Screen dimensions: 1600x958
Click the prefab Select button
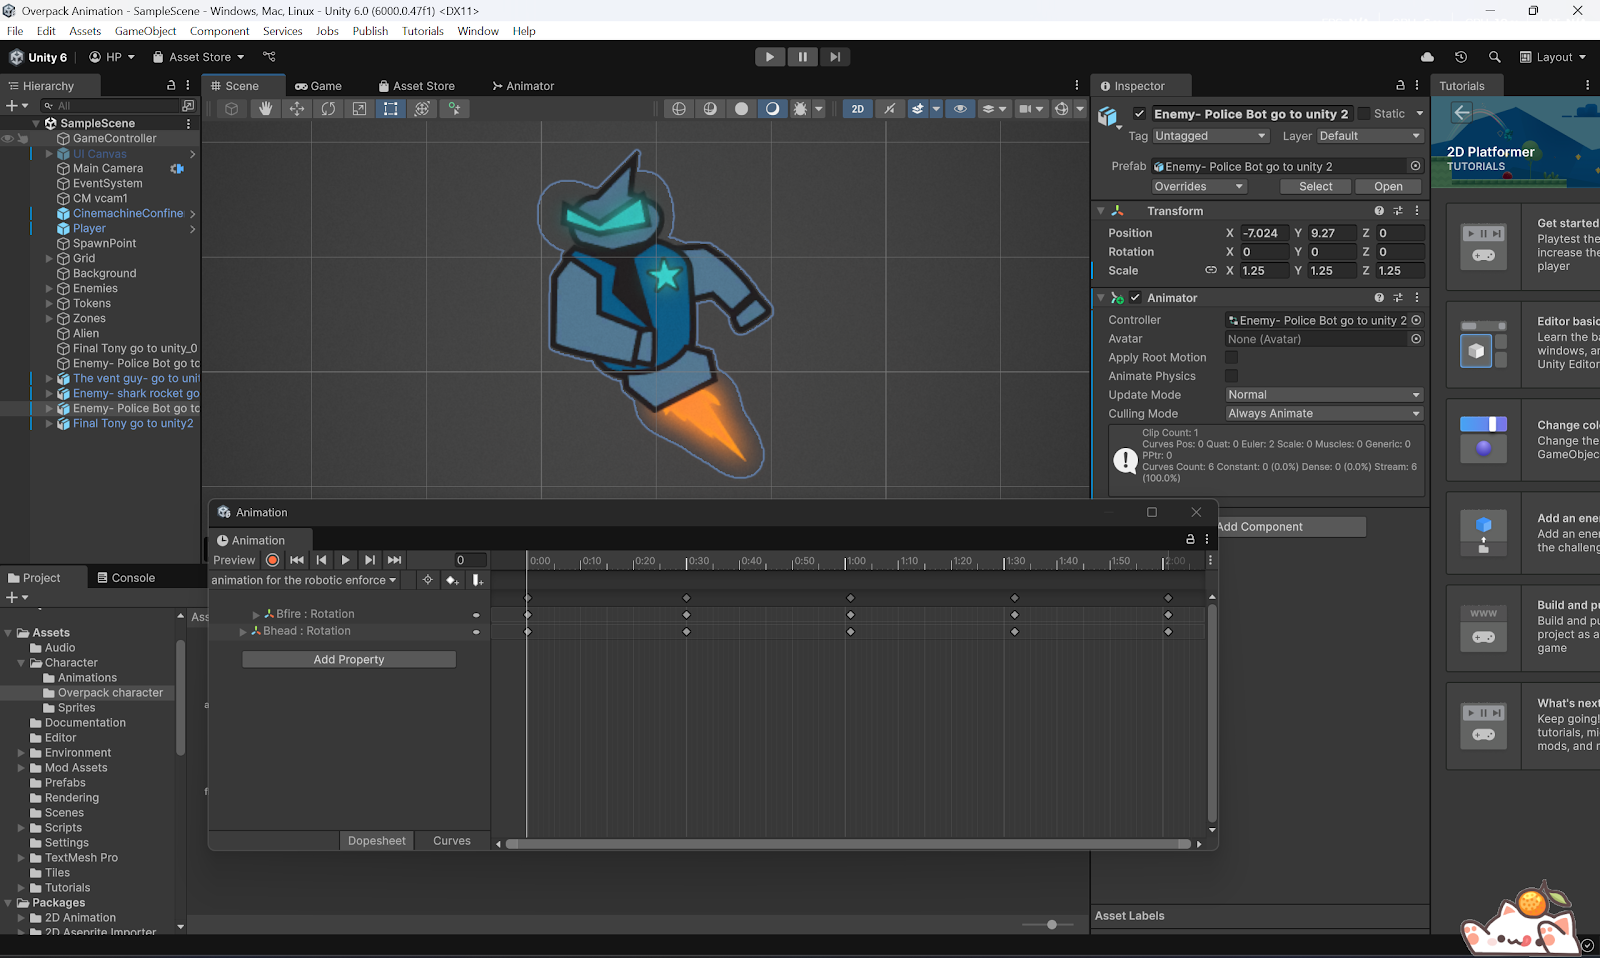[x=1315, y=187]
